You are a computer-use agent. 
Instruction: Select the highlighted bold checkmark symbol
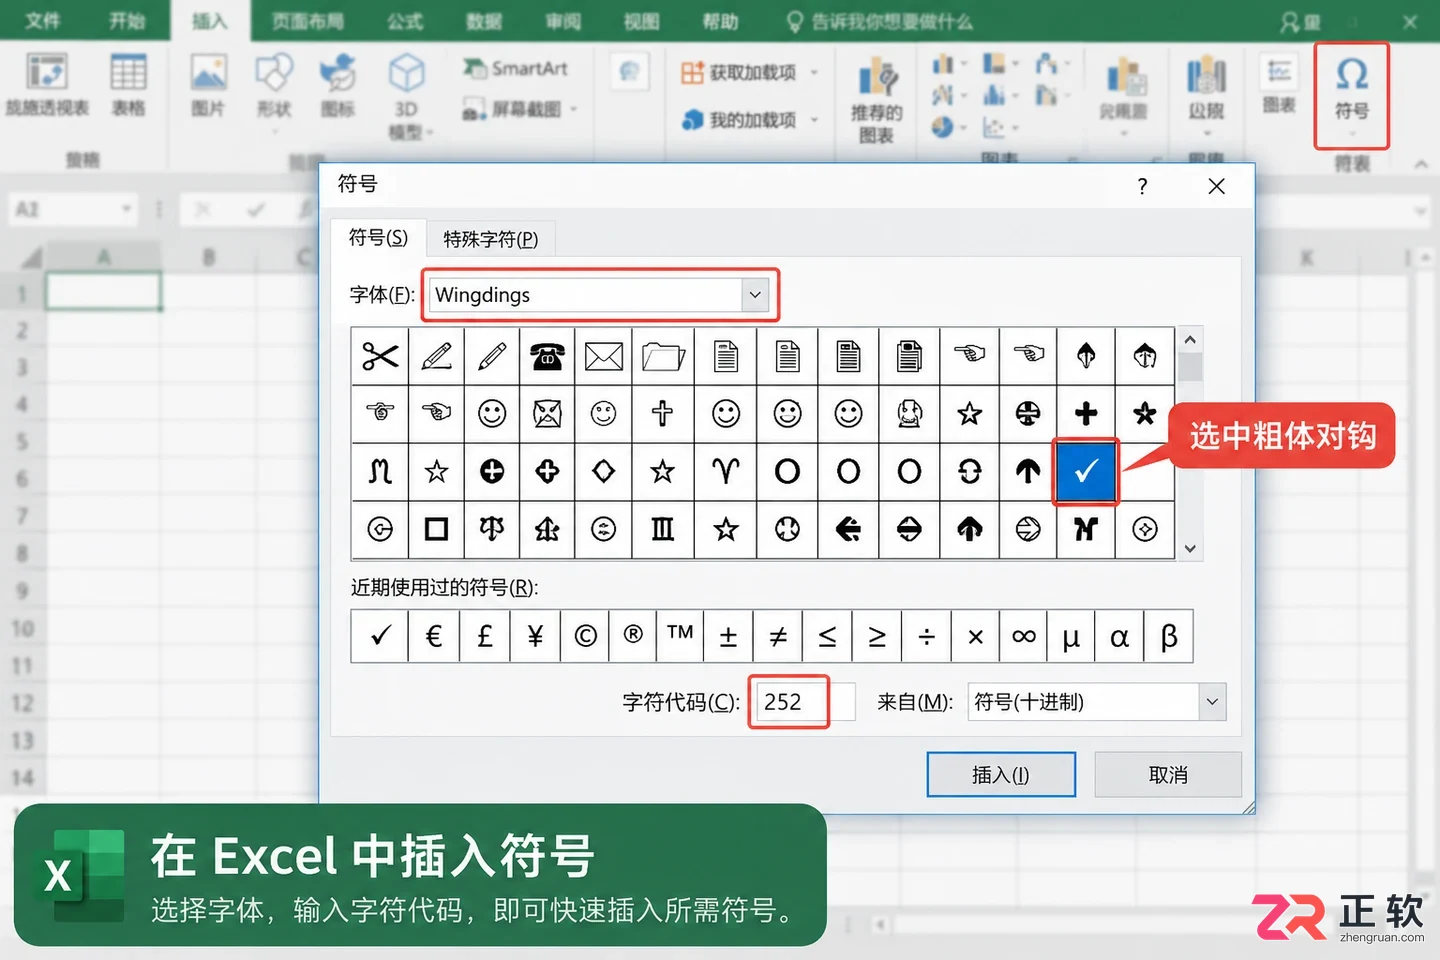1086,471
